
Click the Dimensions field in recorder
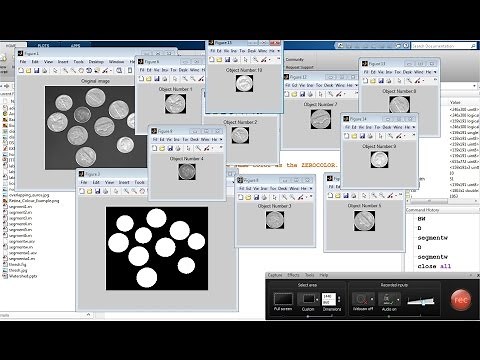328,299
